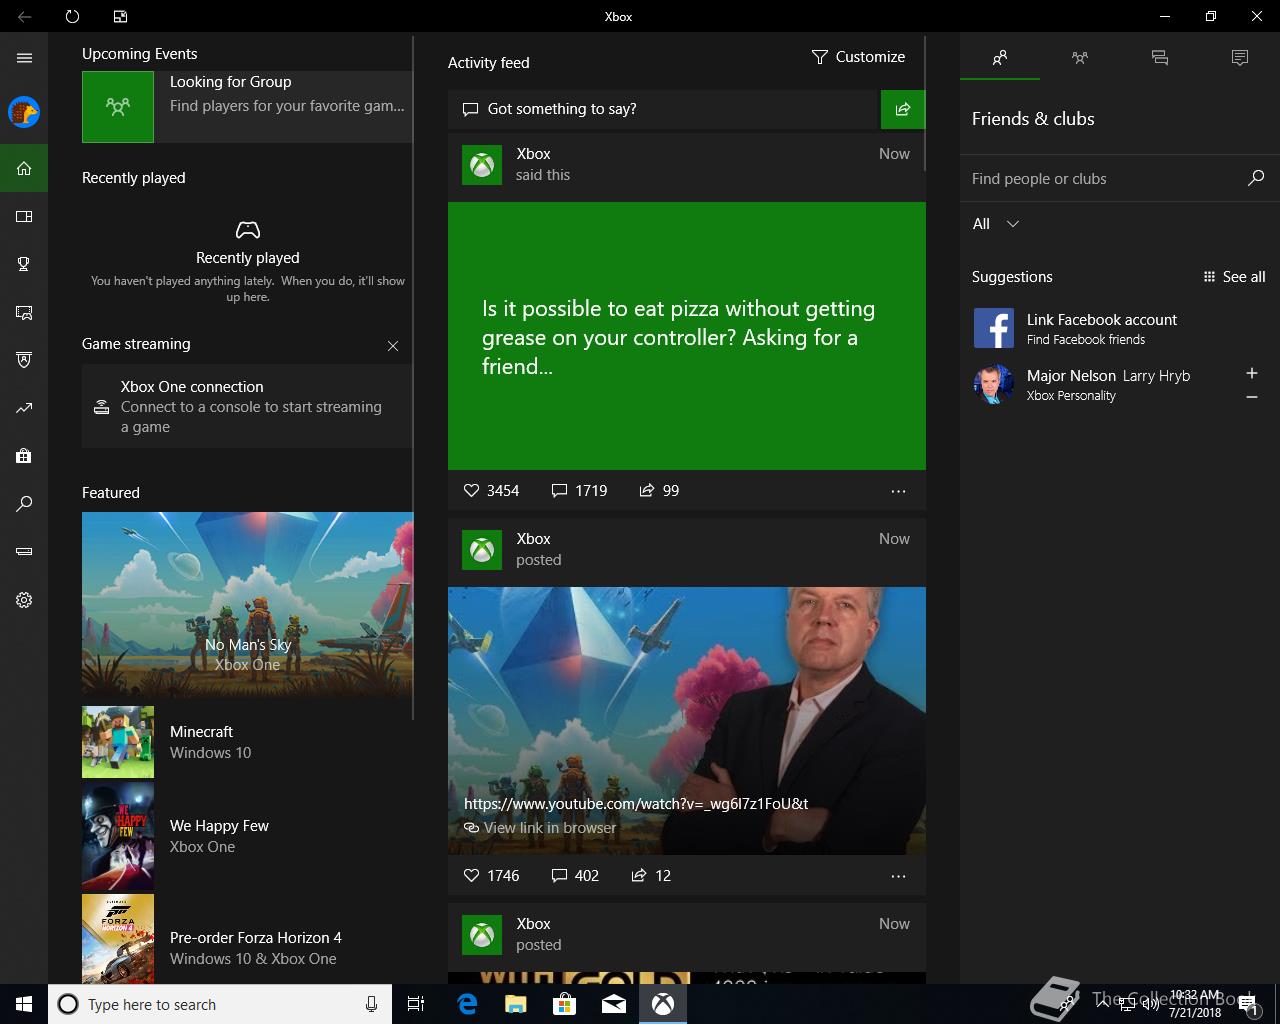Open more options on pizza post
The width and height of the screenshot is (1280, 1024).
tap(898, 491)
